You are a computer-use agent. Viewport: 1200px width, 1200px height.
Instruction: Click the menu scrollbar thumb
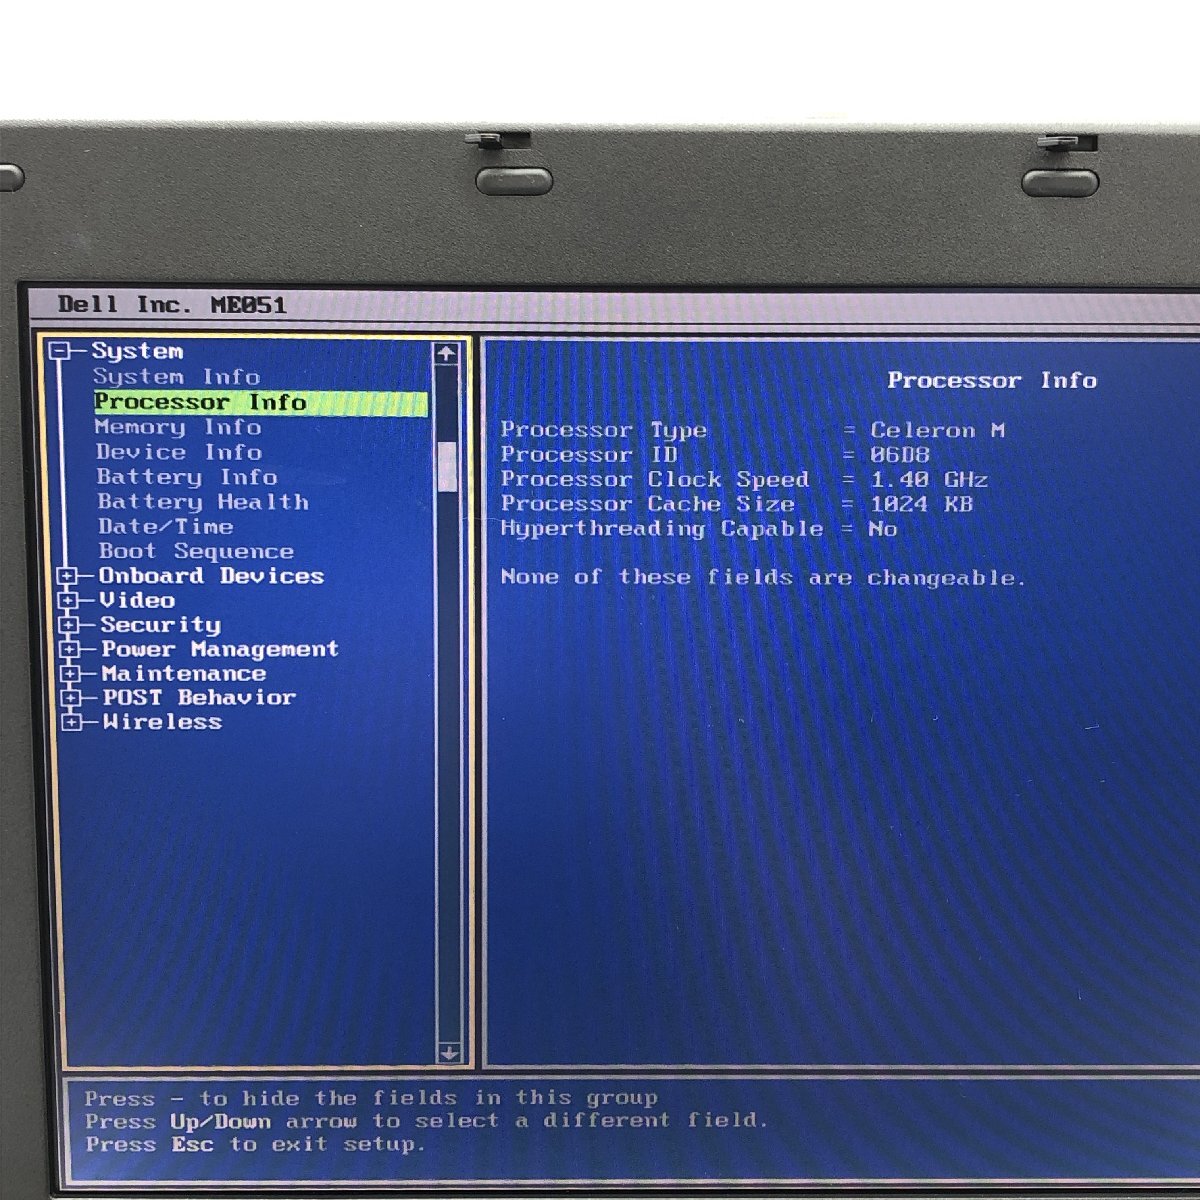click(447, 466)
